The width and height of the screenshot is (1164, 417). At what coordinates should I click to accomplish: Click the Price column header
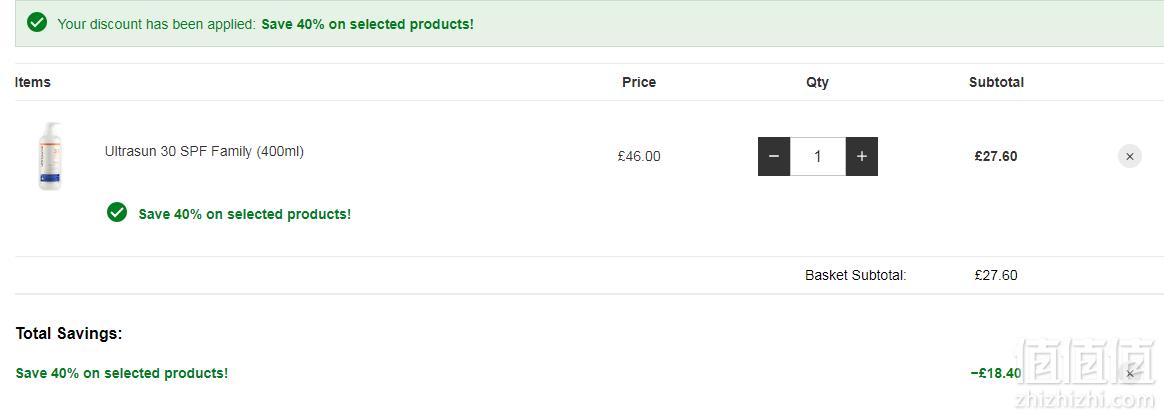tap(639, 82)
